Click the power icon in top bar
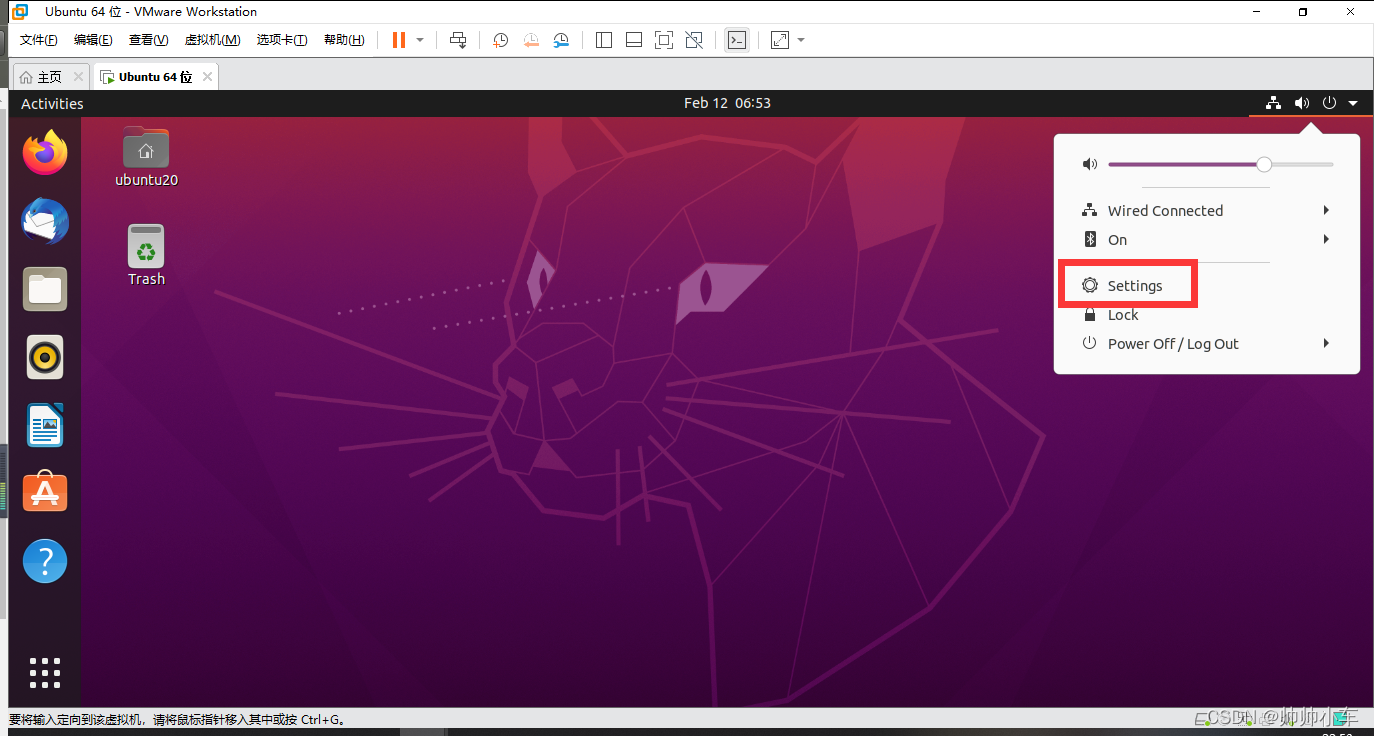 tap(1329, 103)
